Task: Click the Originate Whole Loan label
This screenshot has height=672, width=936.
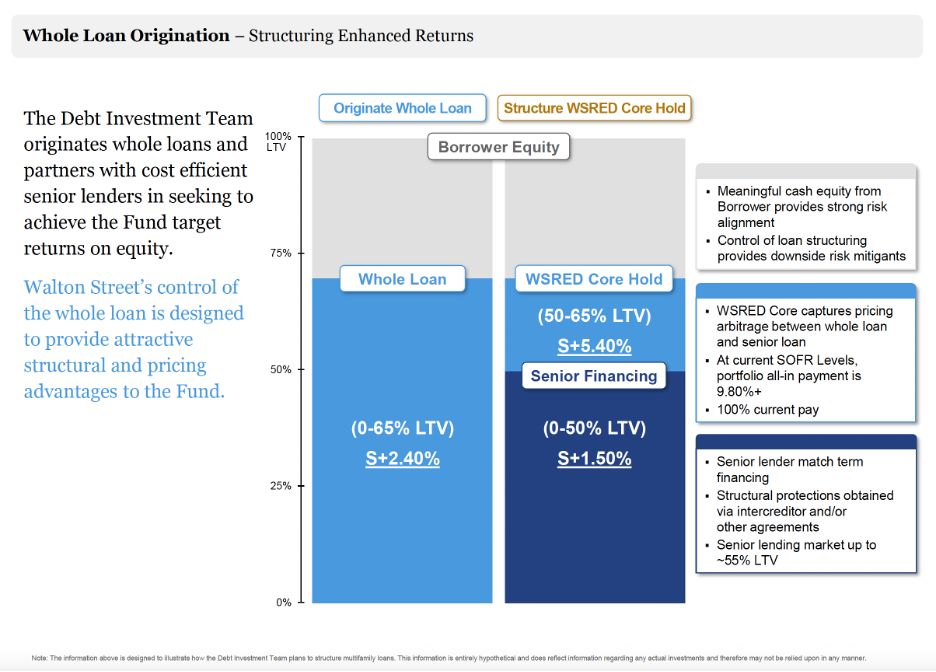Action: click(402, 108)
